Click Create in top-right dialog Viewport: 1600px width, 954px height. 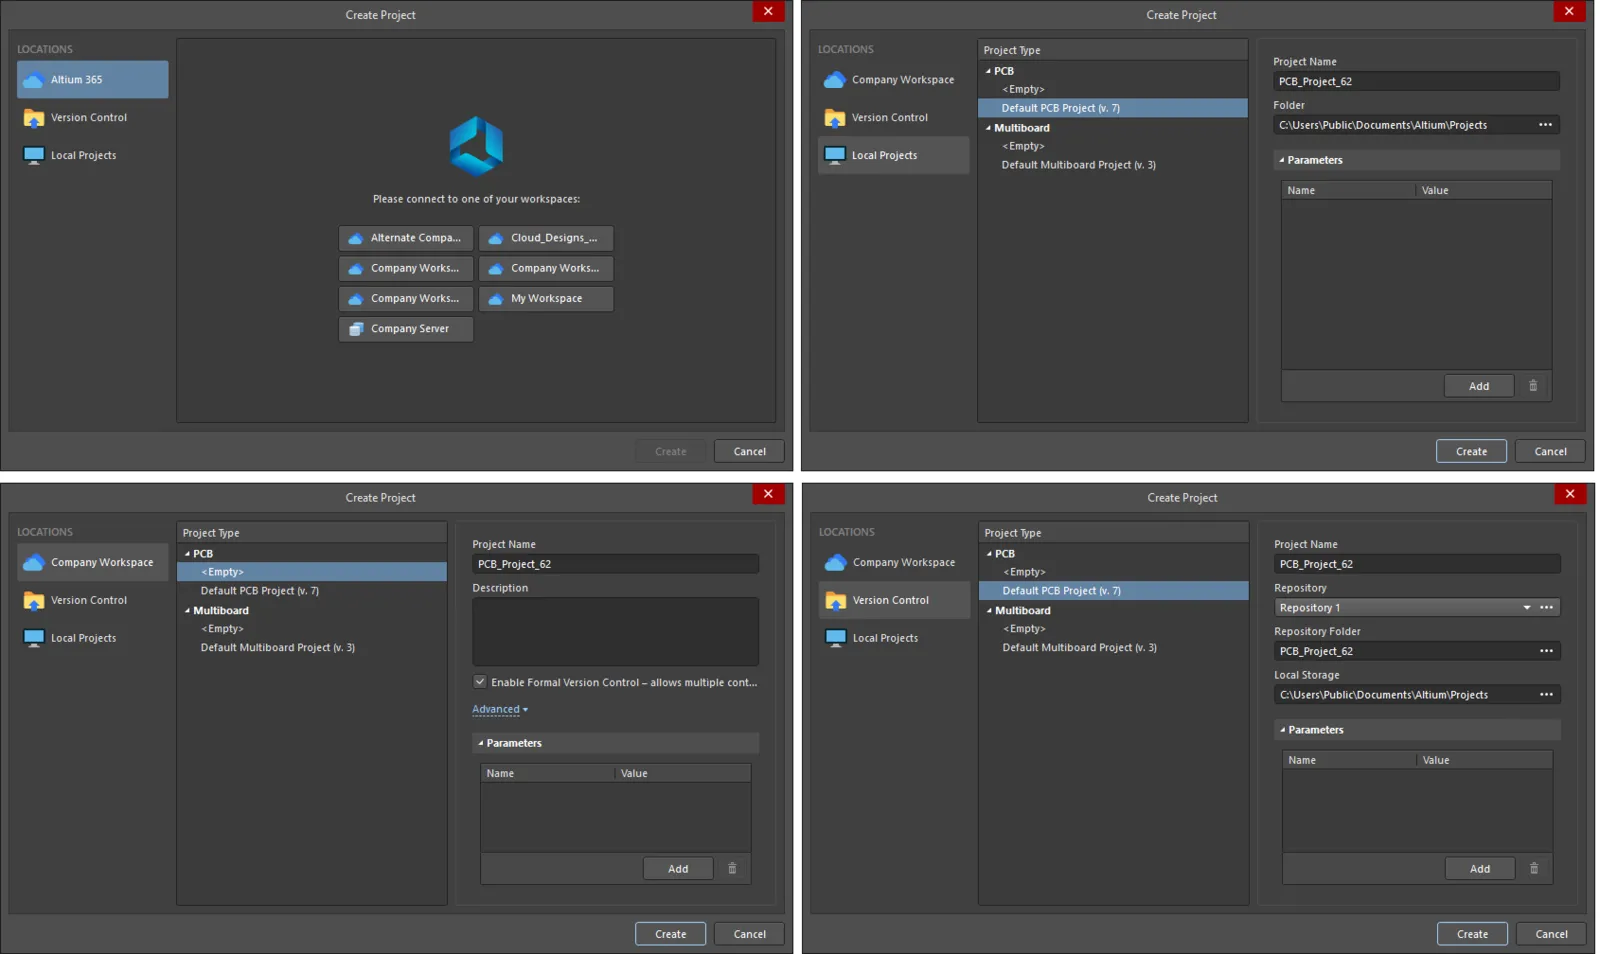point(1471,451)
